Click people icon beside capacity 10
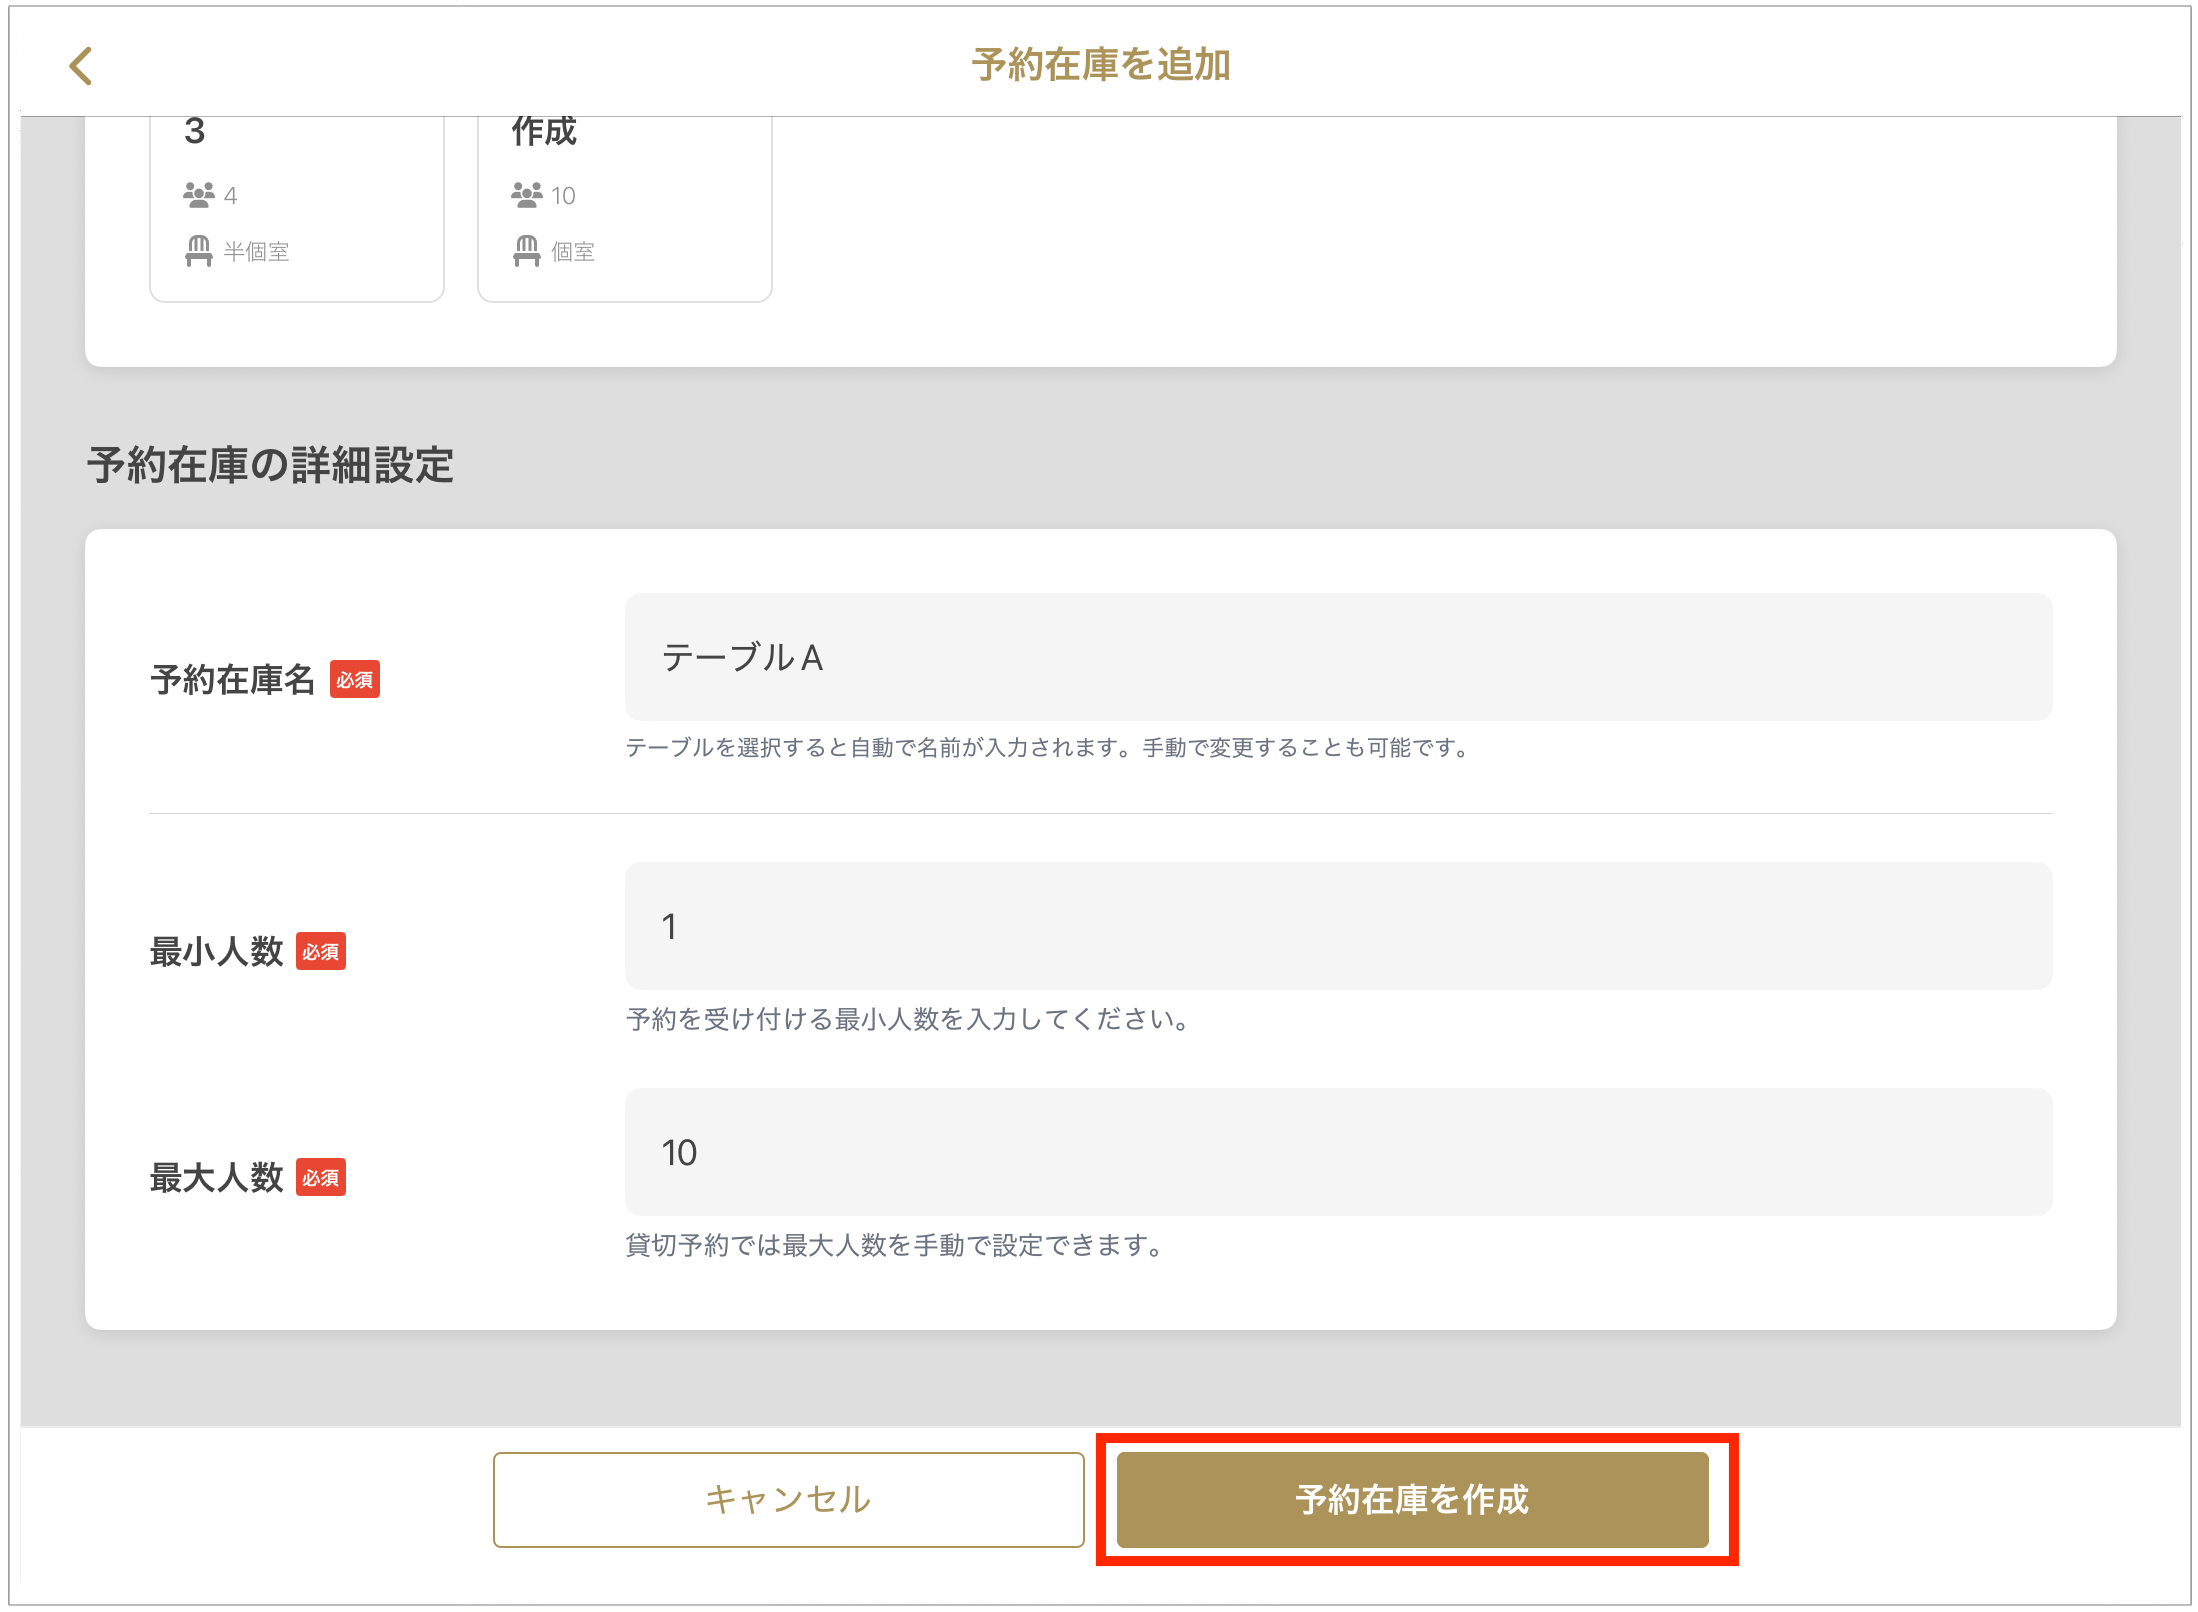 point(526,195)
